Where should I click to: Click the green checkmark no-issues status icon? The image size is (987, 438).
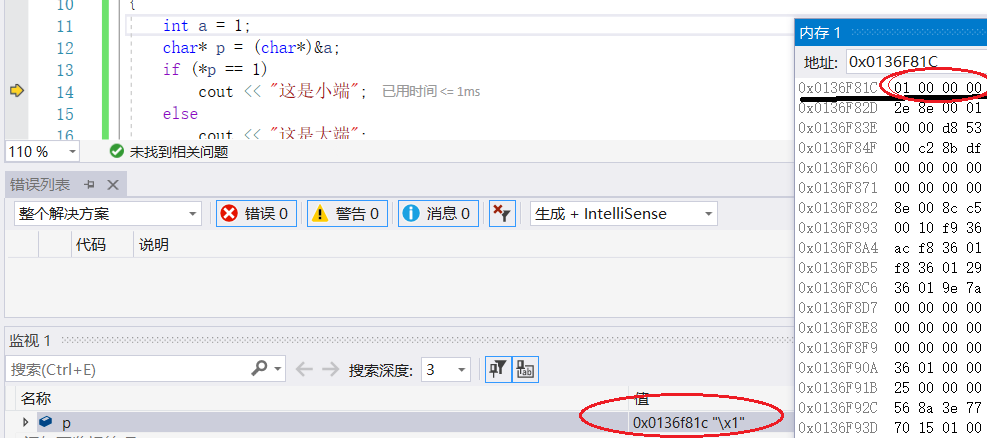(x=116, y=151)
